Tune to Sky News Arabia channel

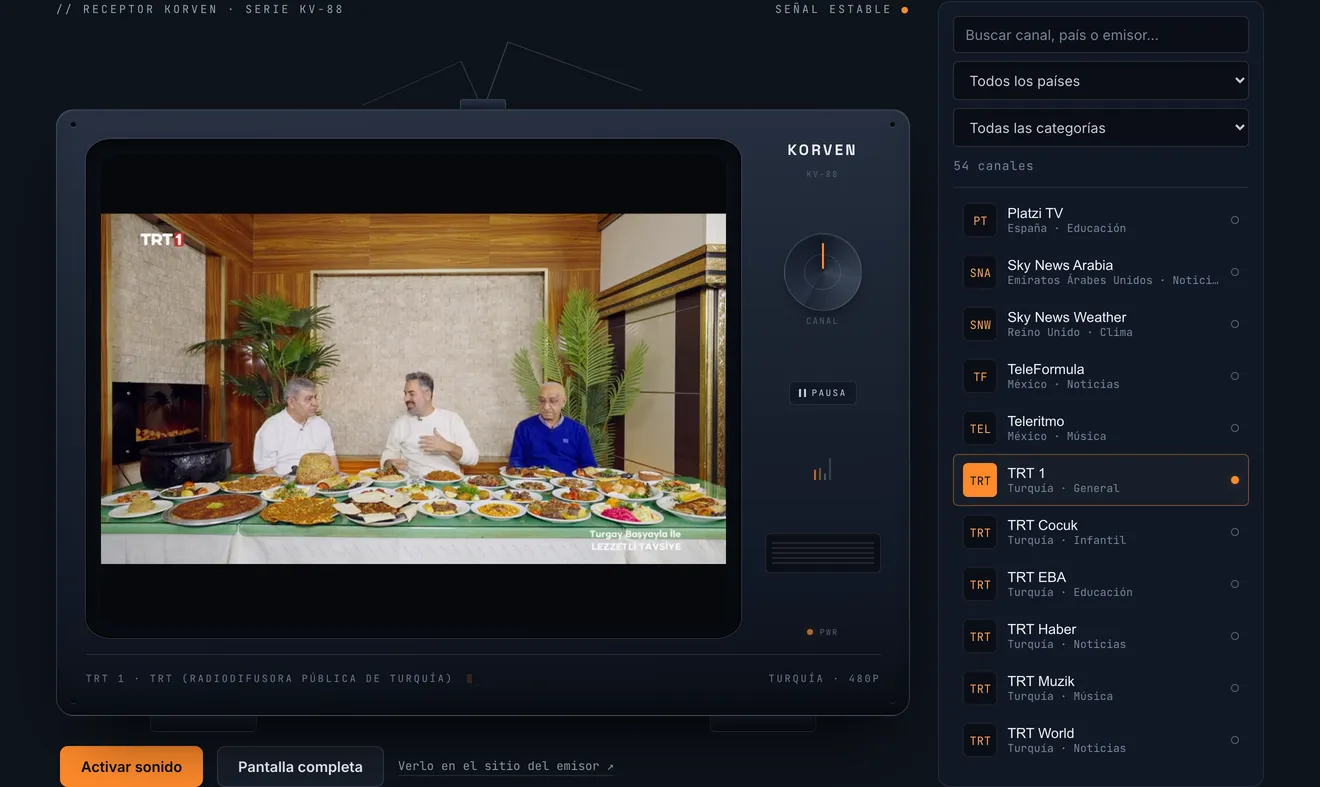tap(1101, 272)
